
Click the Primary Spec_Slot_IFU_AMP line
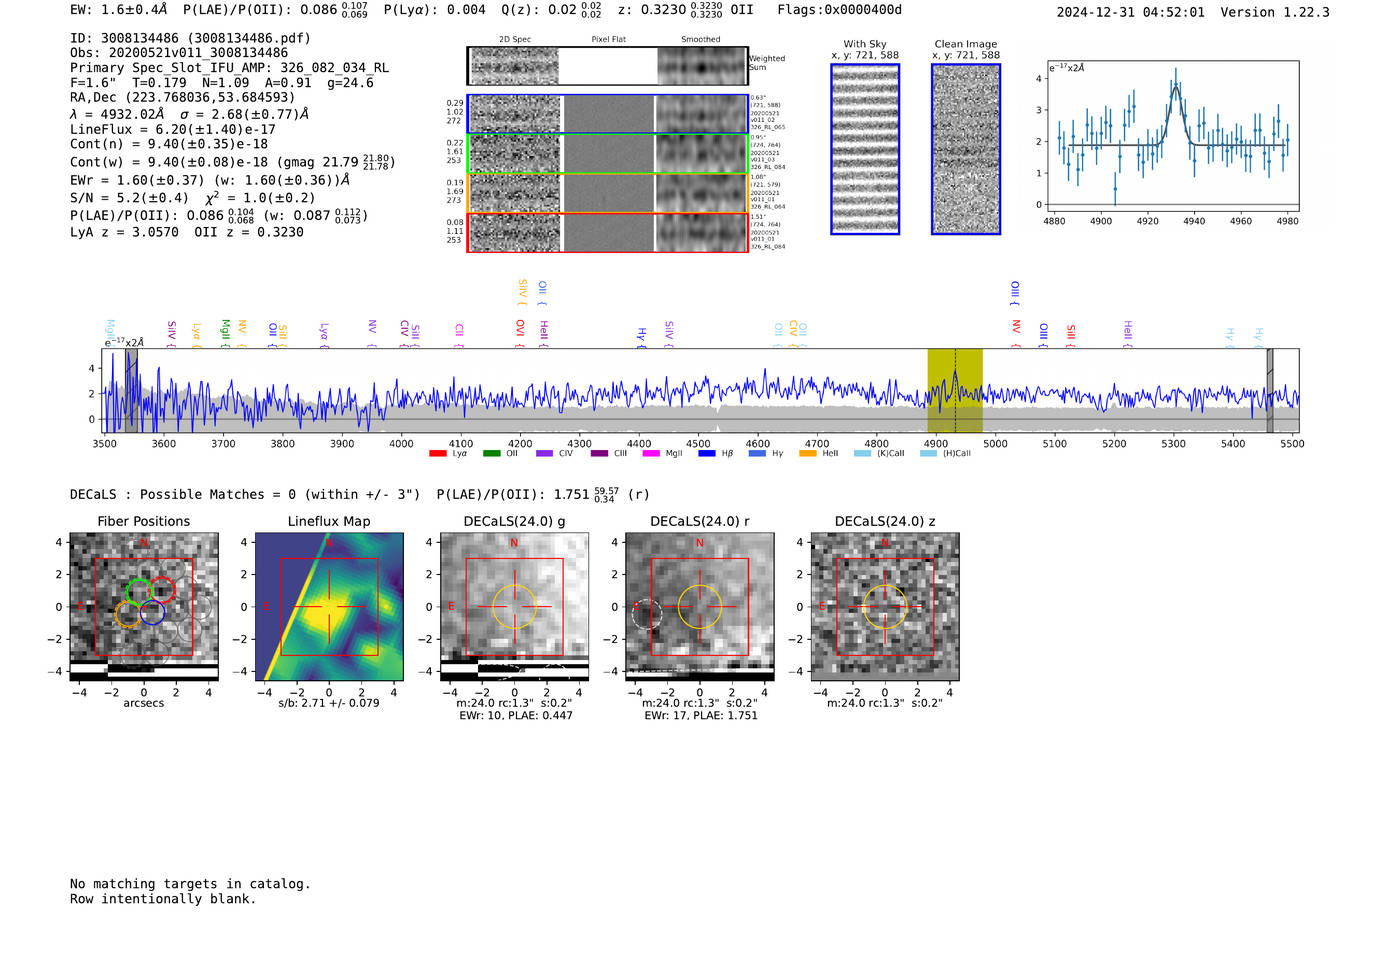pyautogui.click(x=230, y=68)
